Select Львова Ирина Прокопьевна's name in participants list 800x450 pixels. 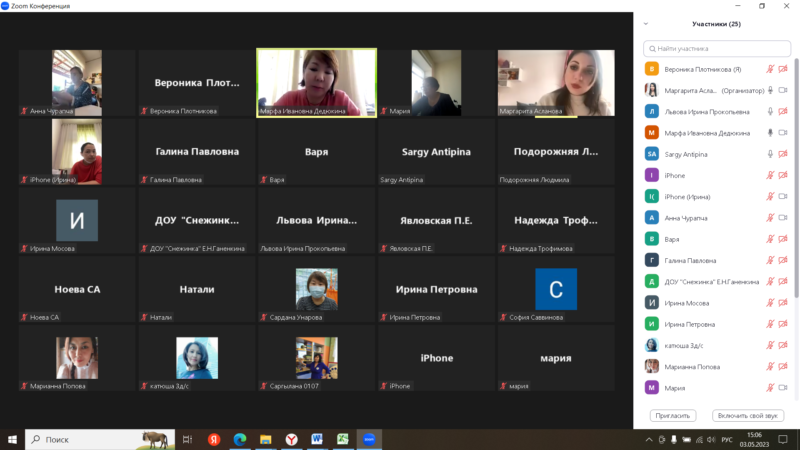tap(707, 112)
